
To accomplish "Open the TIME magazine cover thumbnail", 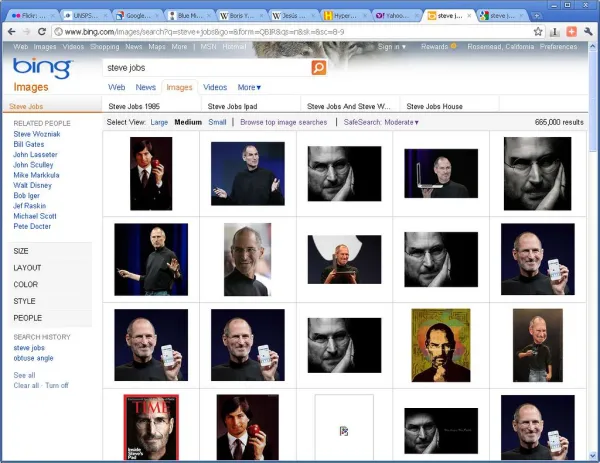I will (x=151, y=427).
